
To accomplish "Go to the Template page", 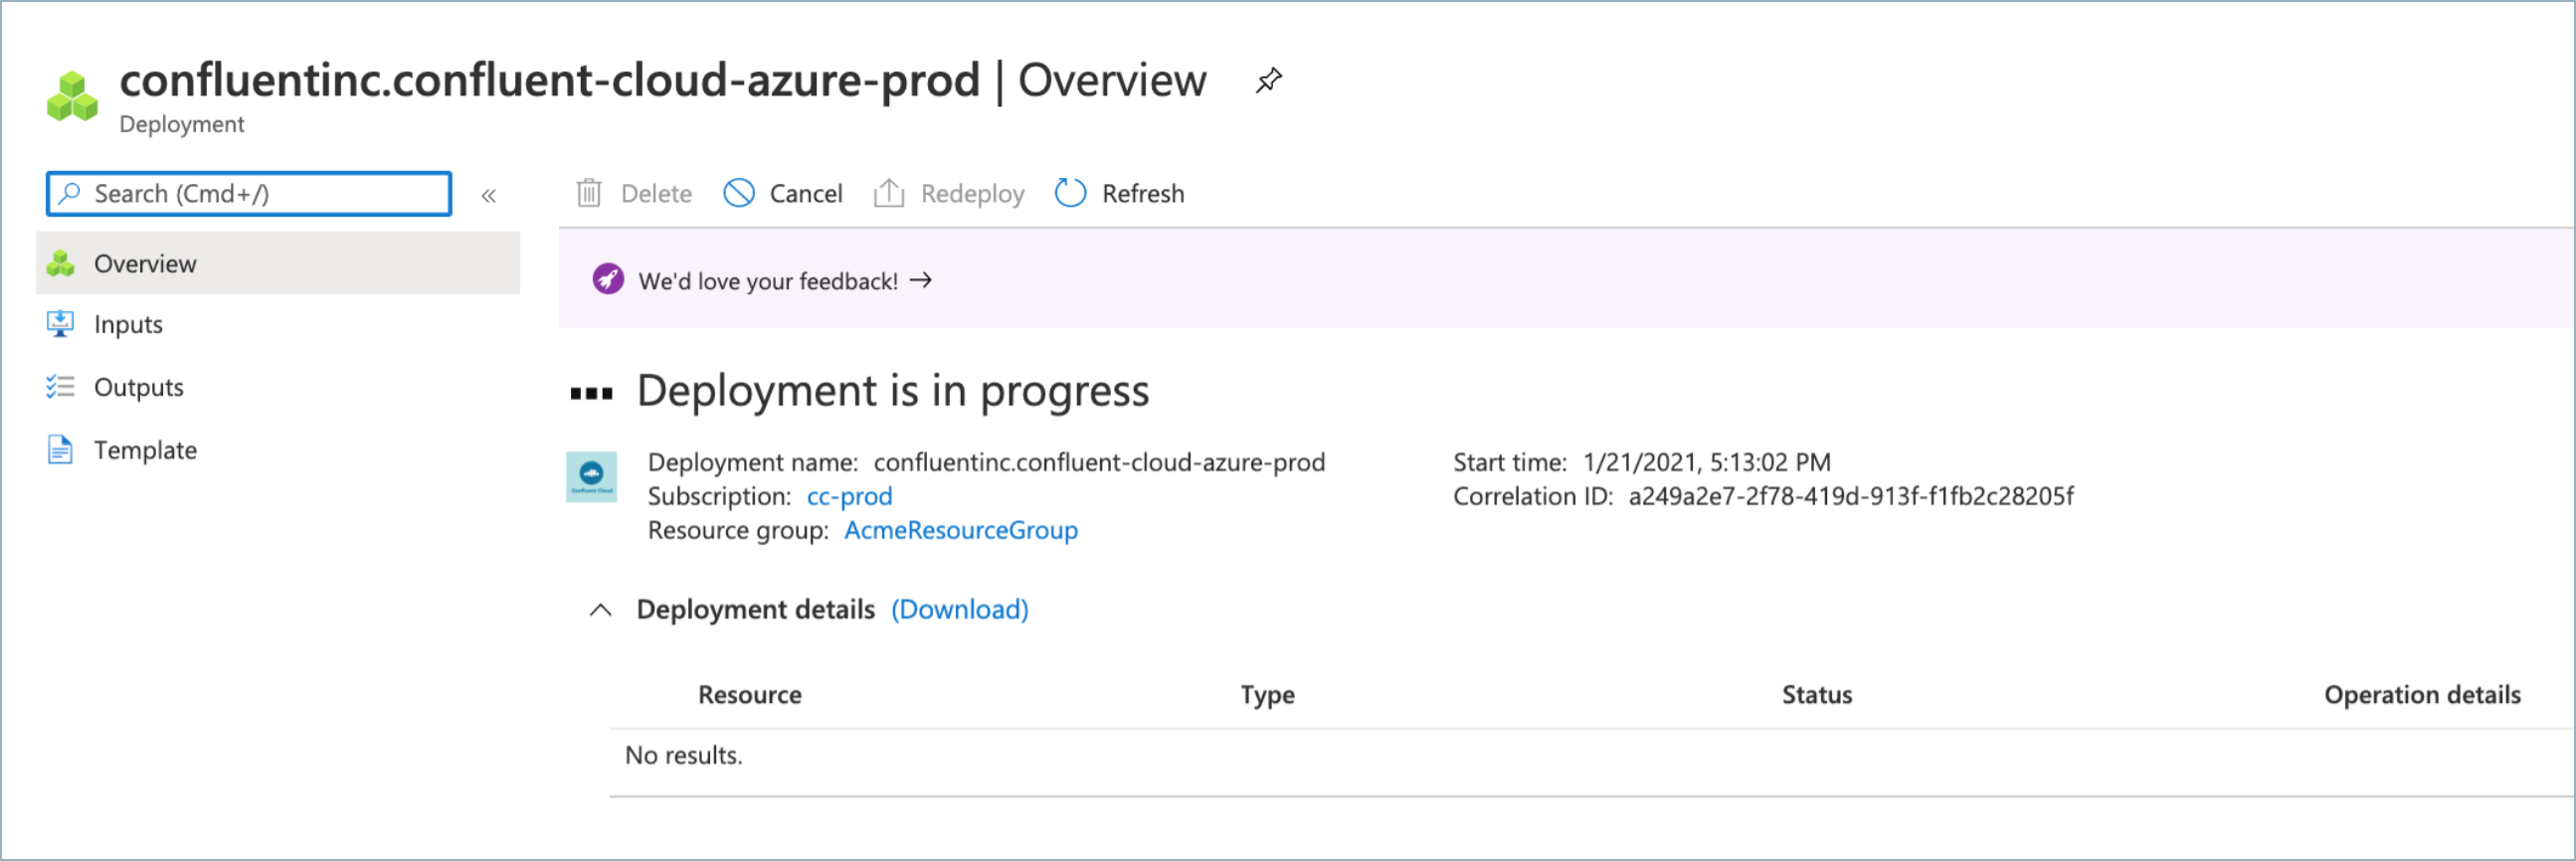I will pos(145,451).
